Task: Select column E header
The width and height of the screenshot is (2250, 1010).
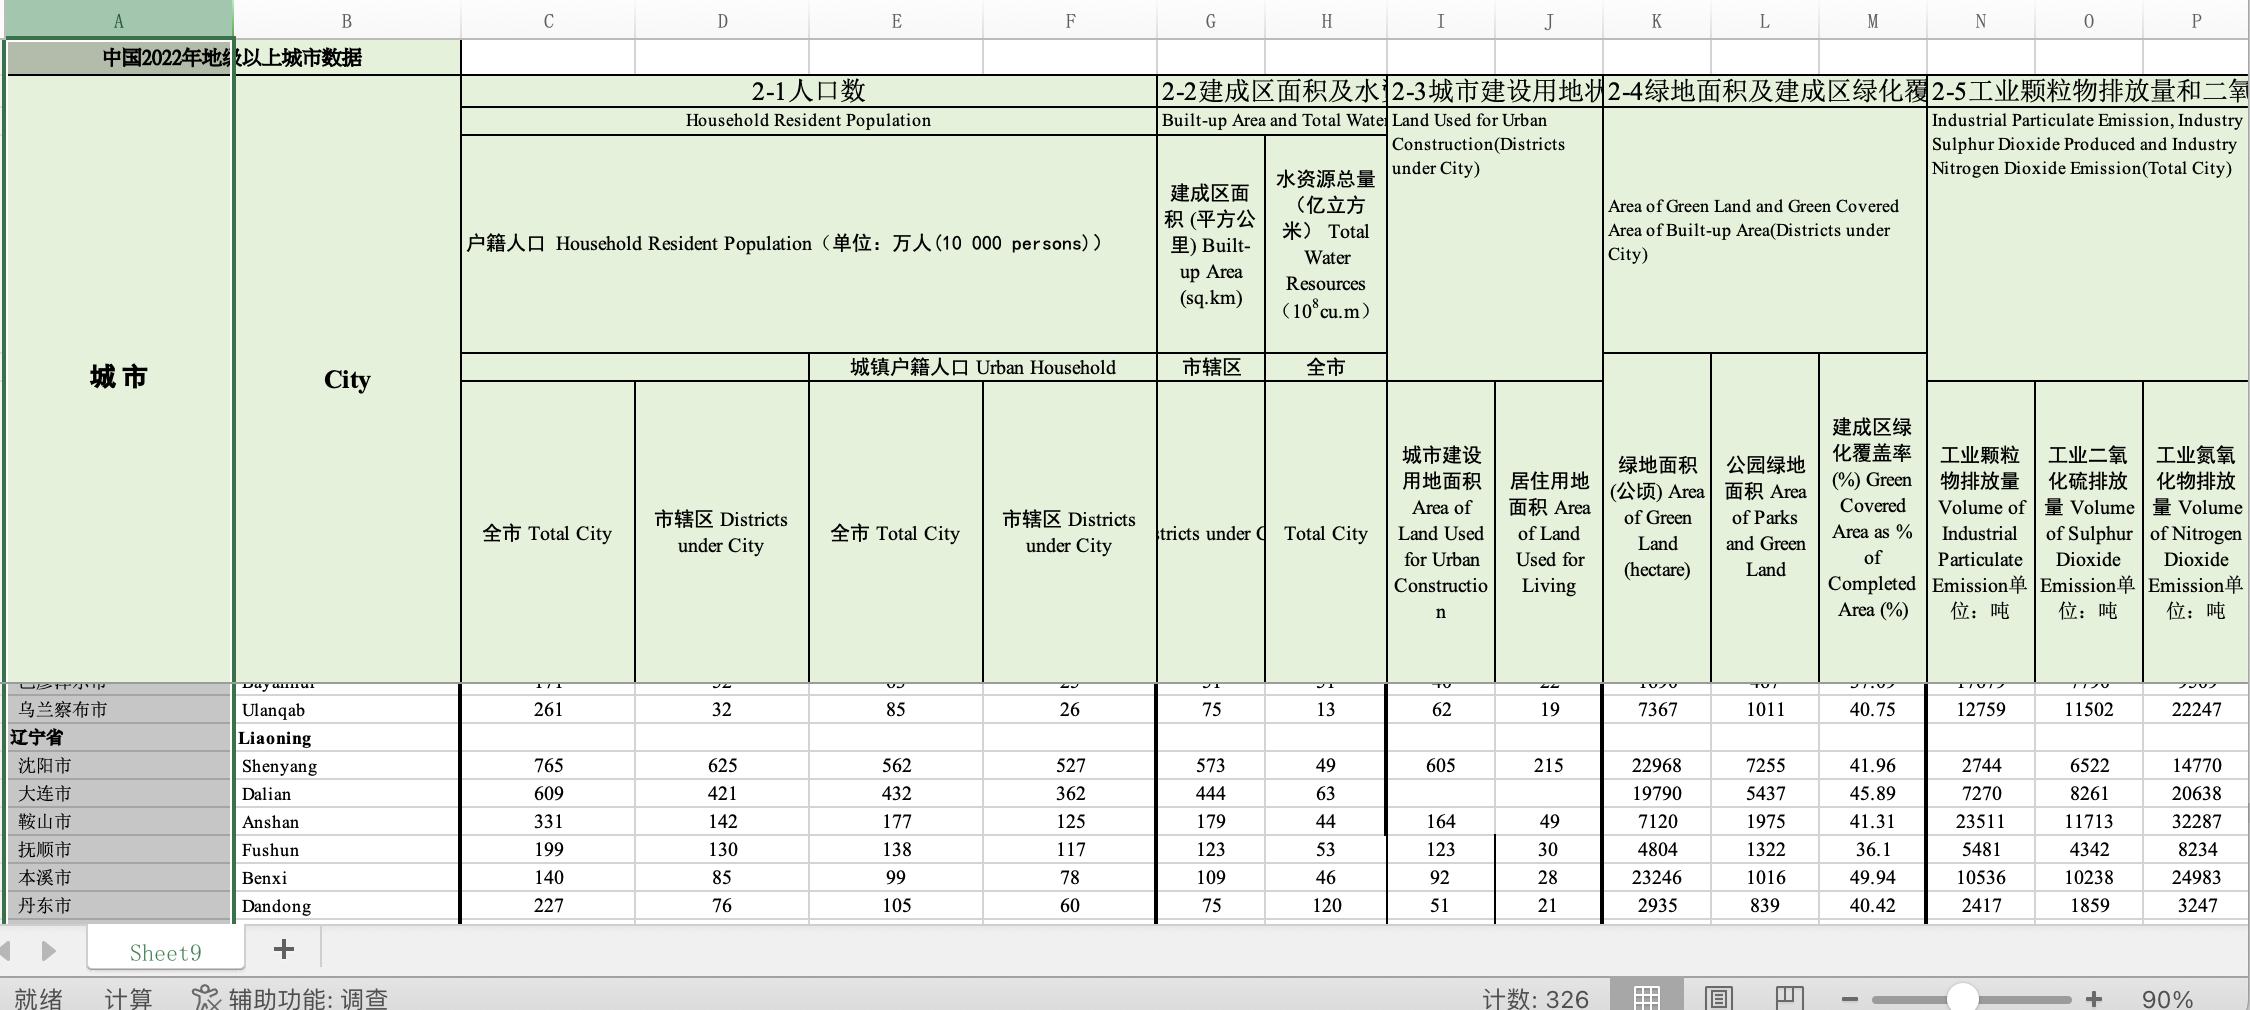Action: (x=896, y=20)
